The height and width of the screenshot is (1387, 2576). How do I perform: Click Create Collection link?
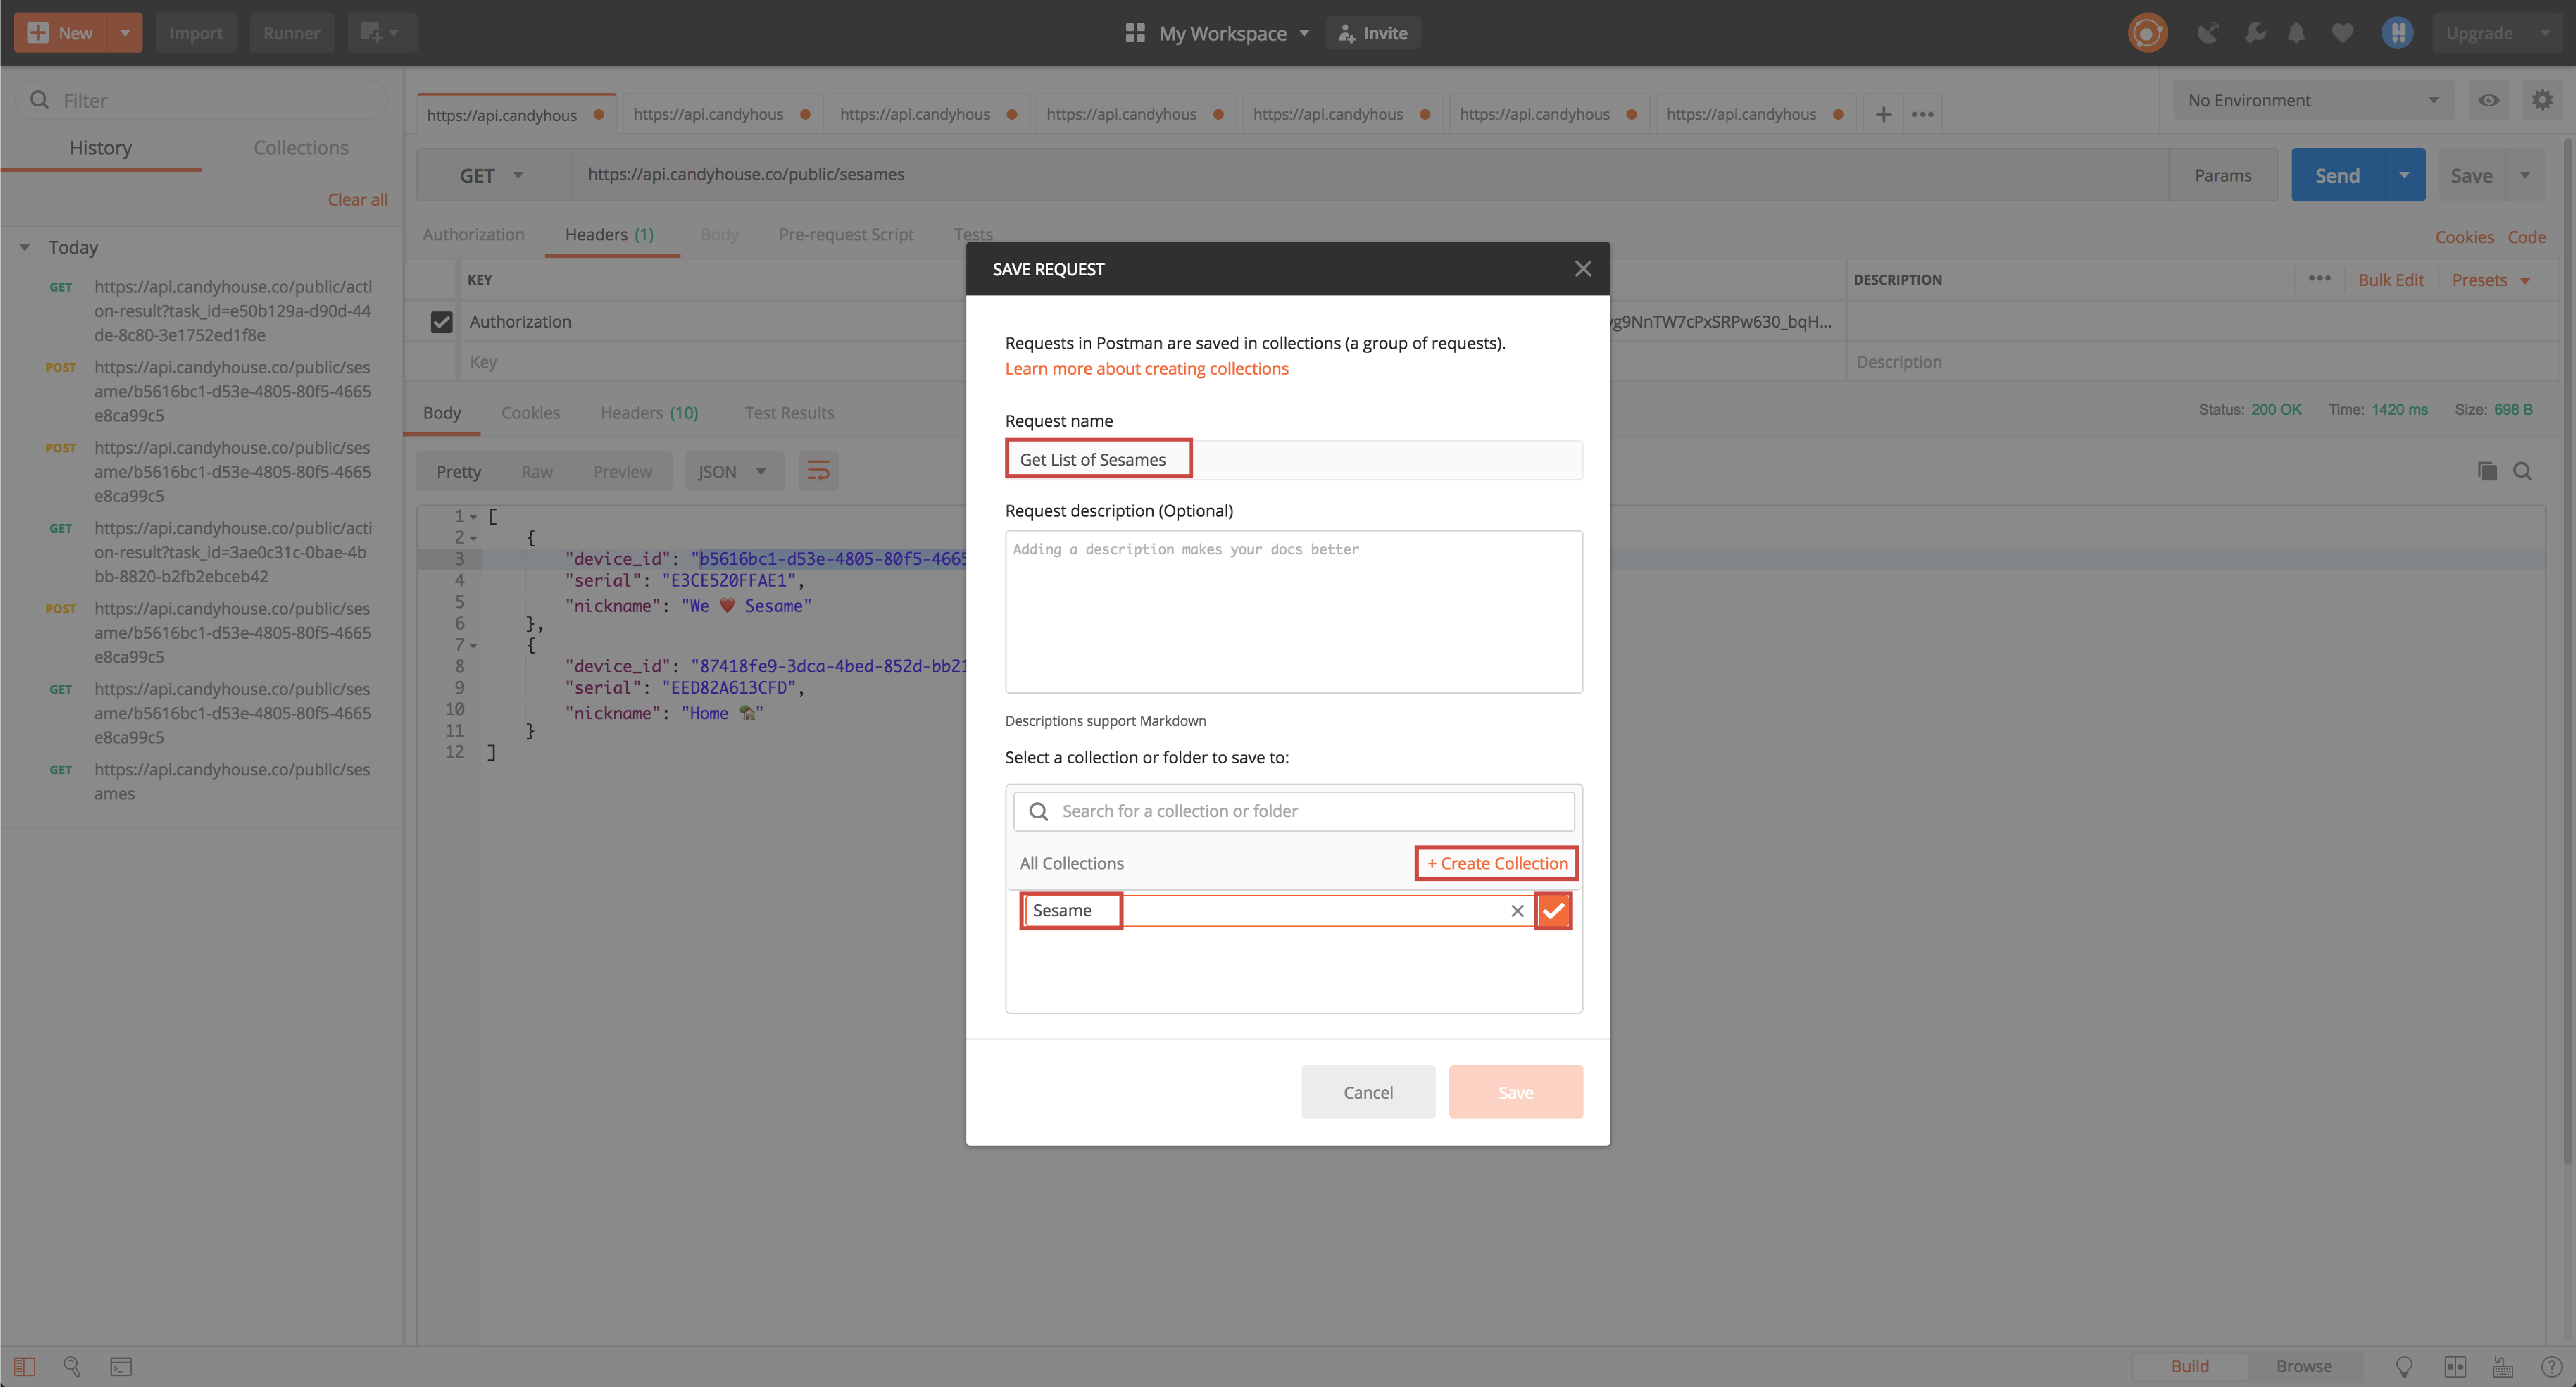pos(1496,863)
